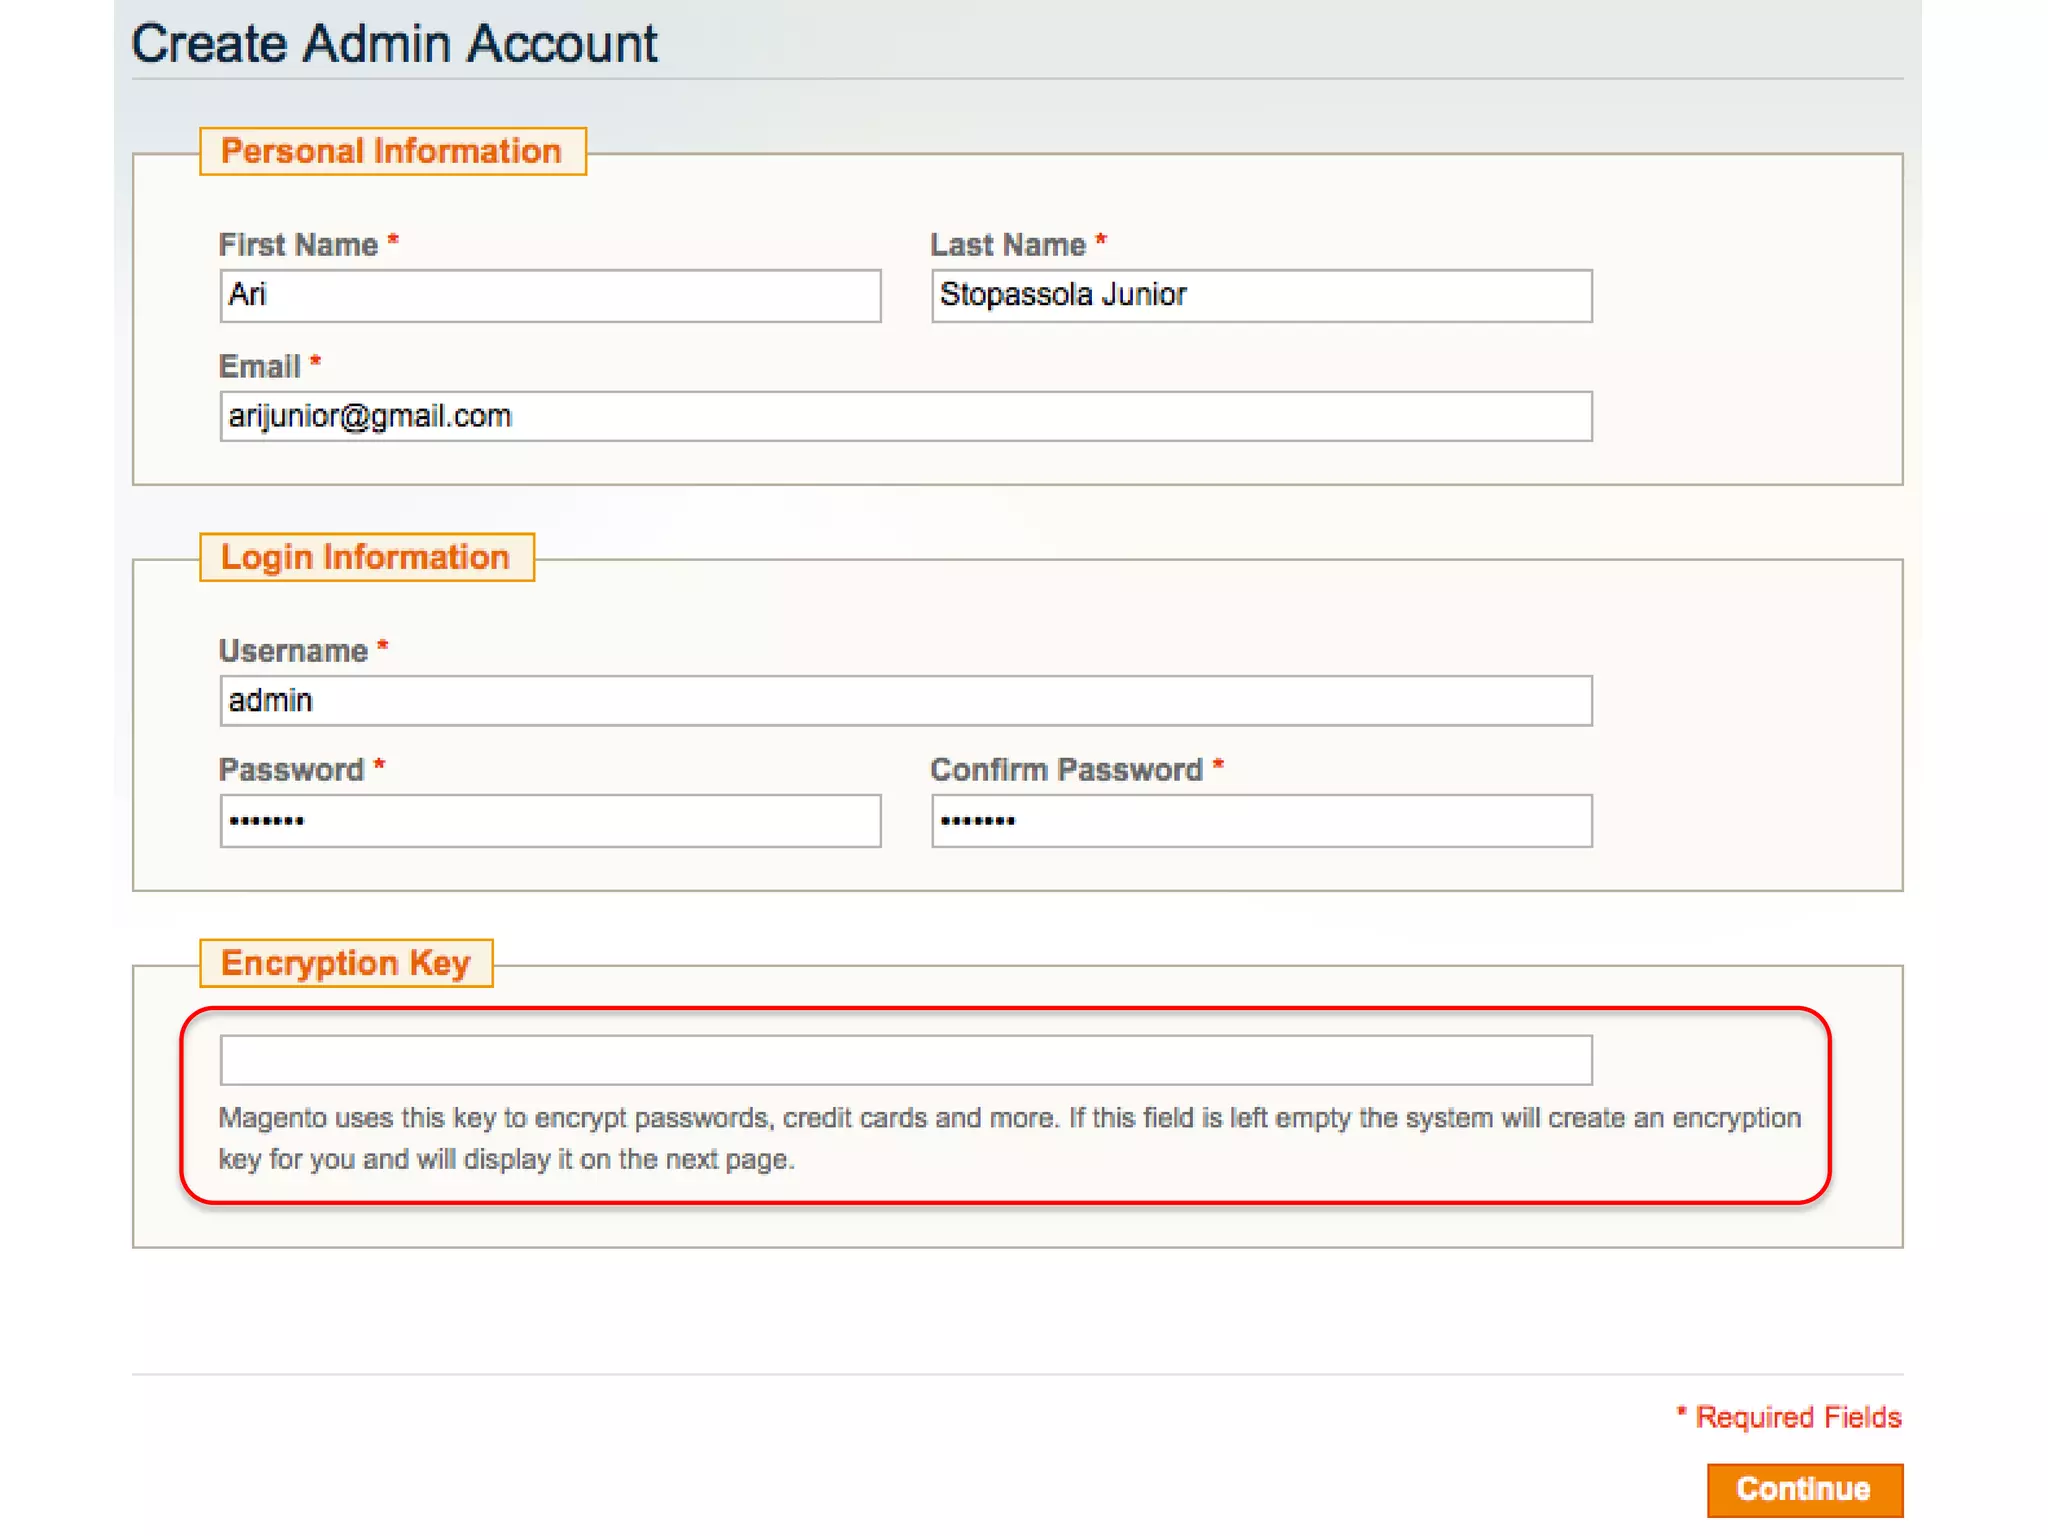The height and width of the screenshot is (1536, 2048).
Task: Click the Last Name label
Action: pyautogui.click(x=1007, y=245)
